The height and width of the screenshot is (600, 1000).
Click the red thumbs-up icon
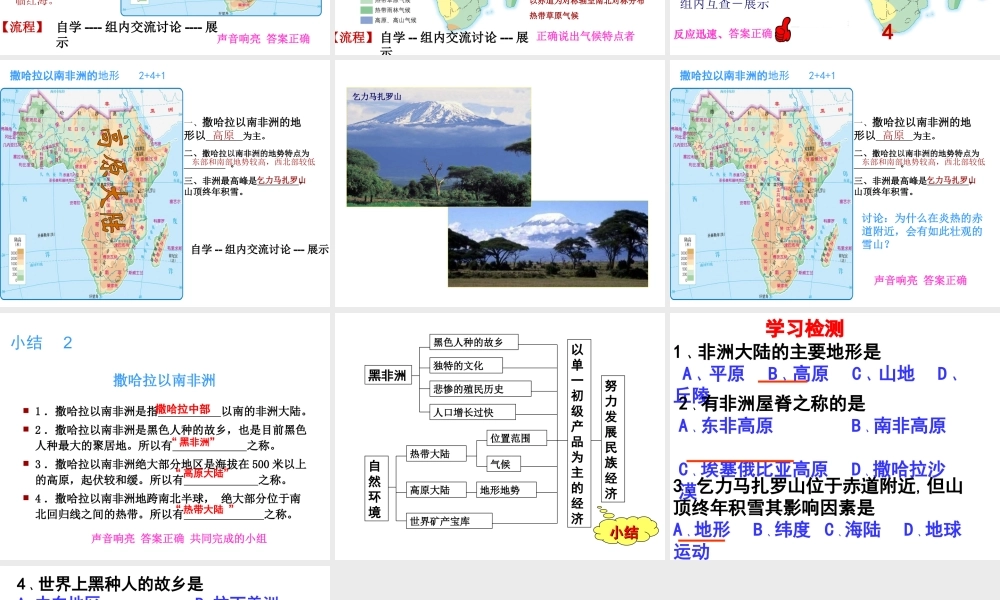click(783, 29)
